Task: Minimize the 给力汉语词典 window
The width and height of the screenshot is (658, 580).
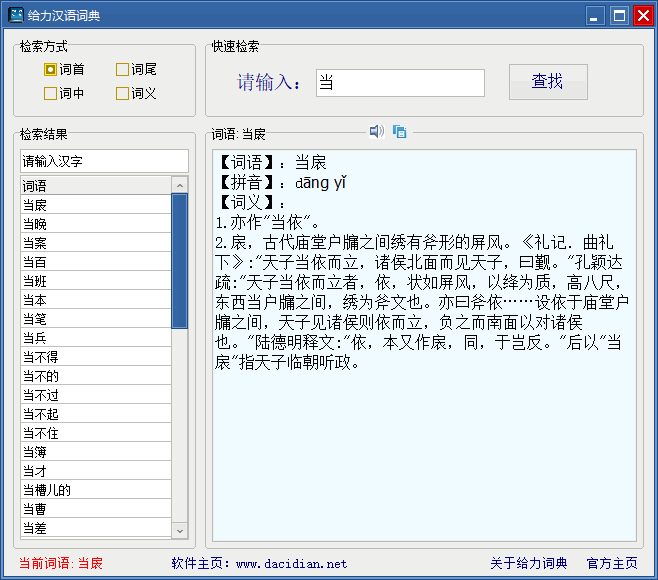Action: pos(595,16)
